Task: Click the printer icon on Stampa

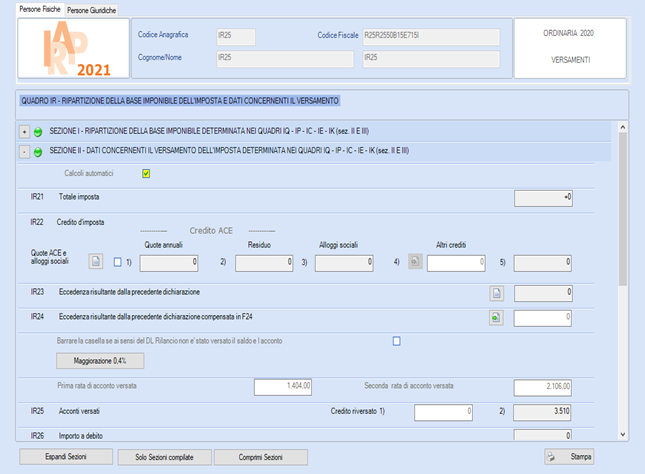Action: [x=551, y=457]
